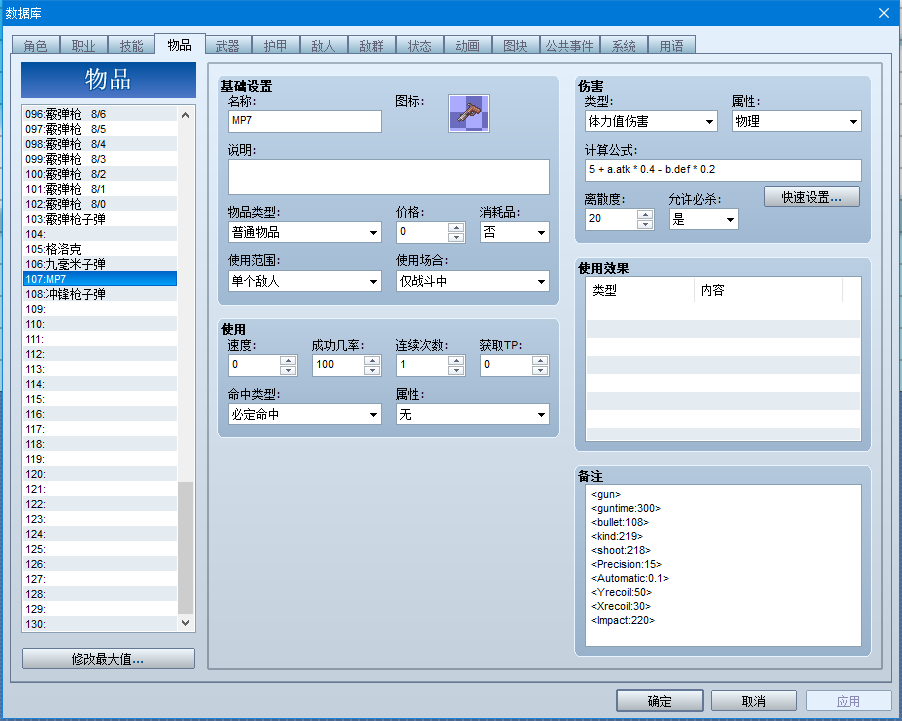Click the 快速设置 button
The width and height of the screenshot is (902, 721).
(x=812, y=197)
